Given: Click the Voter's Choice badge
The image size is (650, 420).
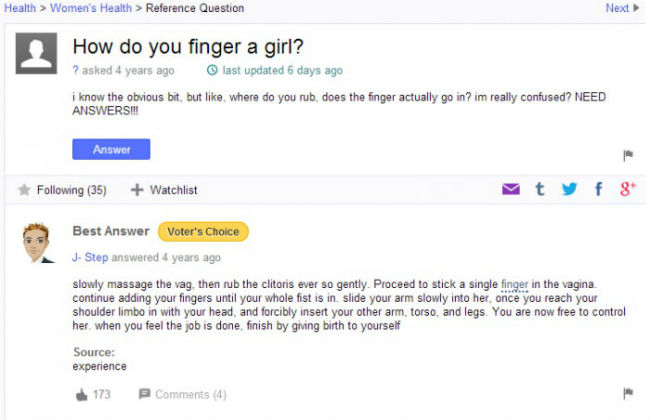Looking at the screenshot, I should coord(203,232).
